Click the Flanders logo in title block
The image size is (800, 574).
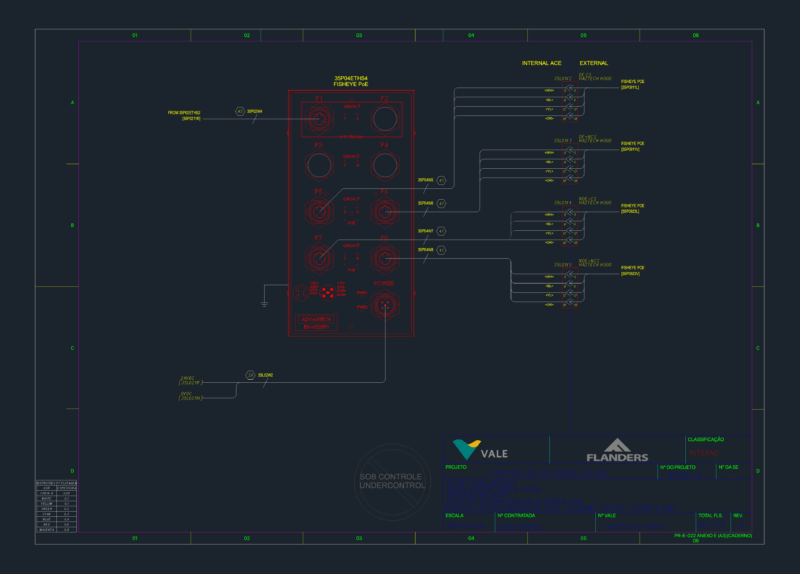pos(617,450)
